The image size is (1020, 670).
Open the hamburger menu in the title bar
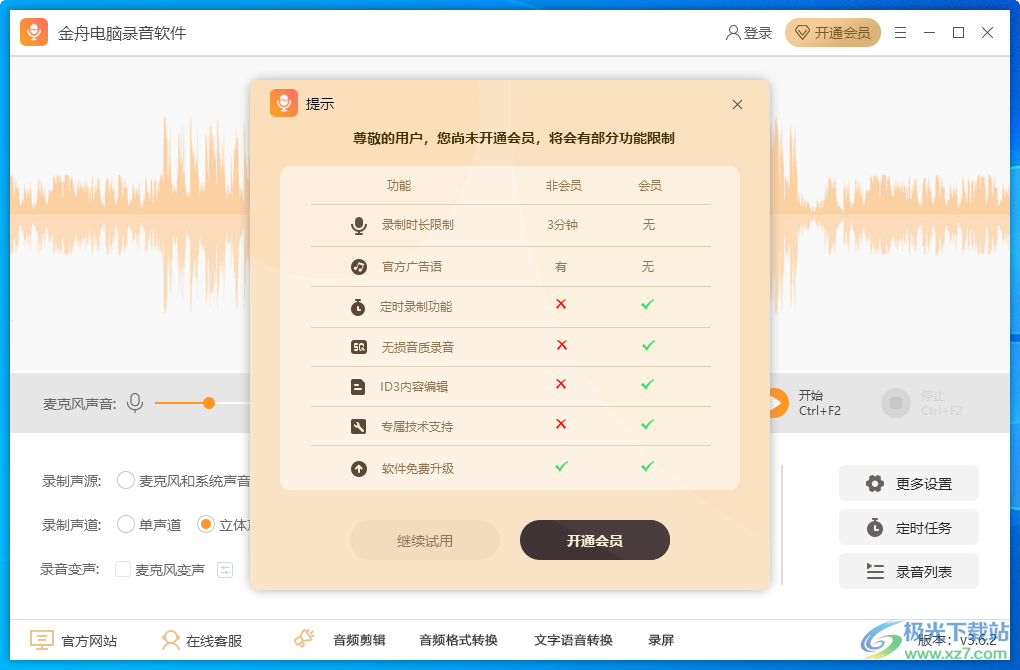pos(899,32)
